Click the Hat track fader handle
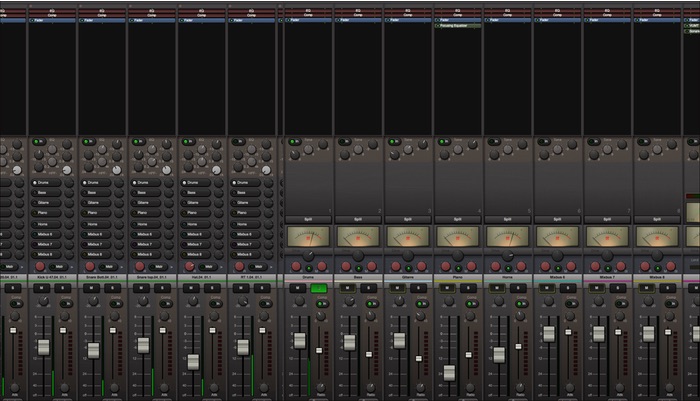The width and height of the screenshot is (700, 401). click(x=193, y=361)
